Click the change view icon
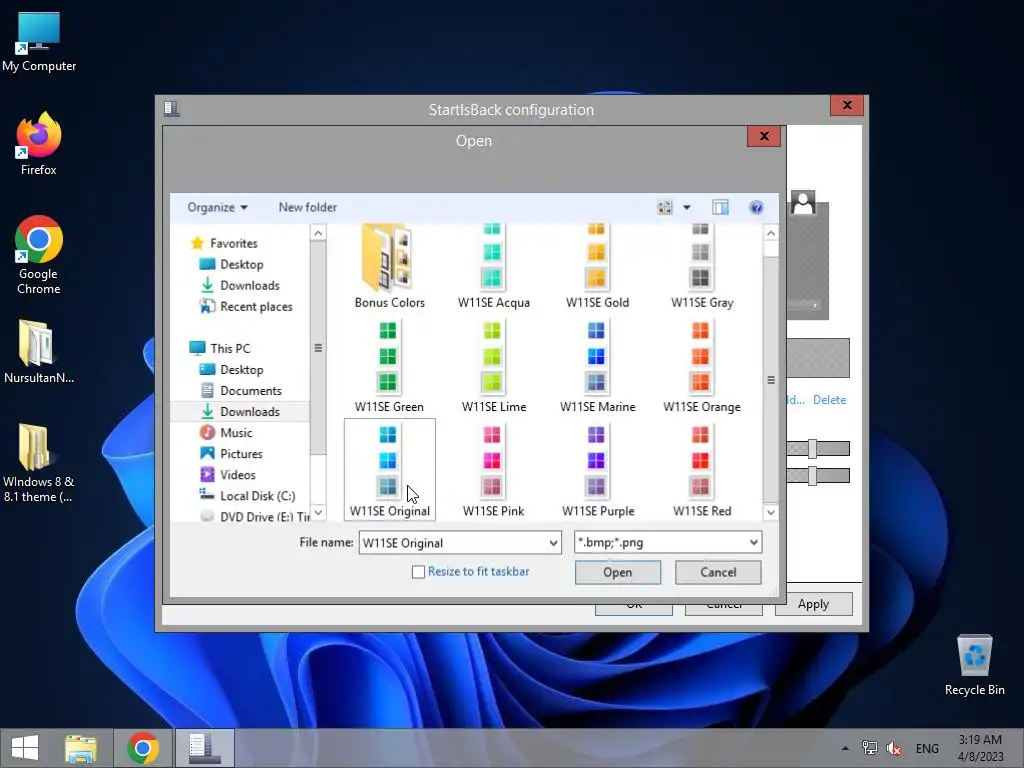This screenshot has width=1024, height=768. tap(665, 208)
